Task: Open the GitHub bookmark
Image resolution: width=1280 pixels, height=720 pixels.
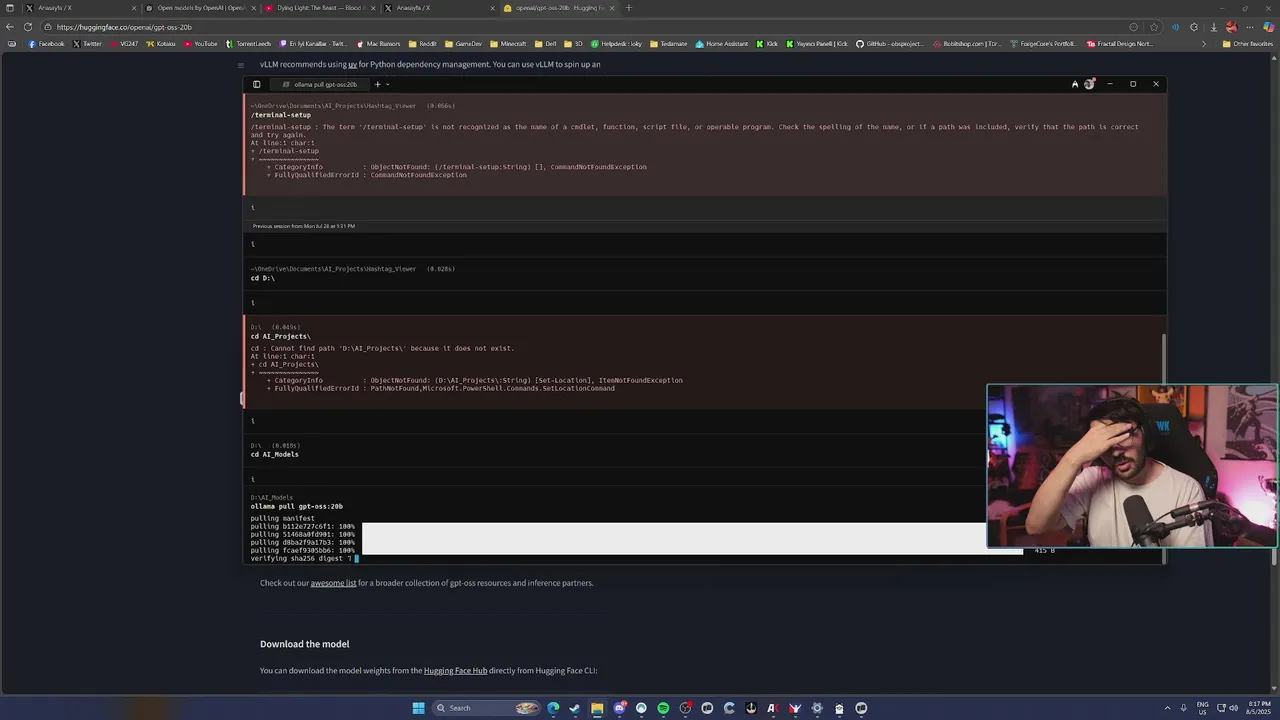Action: tap(889, 44)
